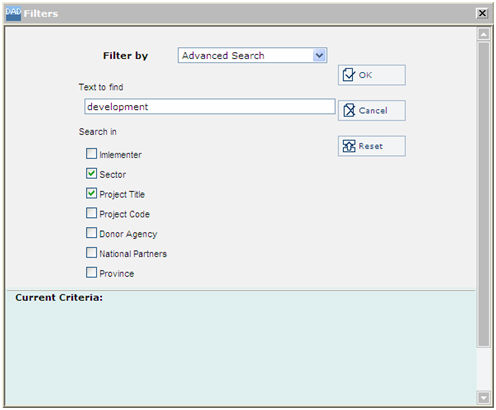Screen dimensions: 496x410
Task: Confirm the filter with OK button
Action: (x=372, y=75)
